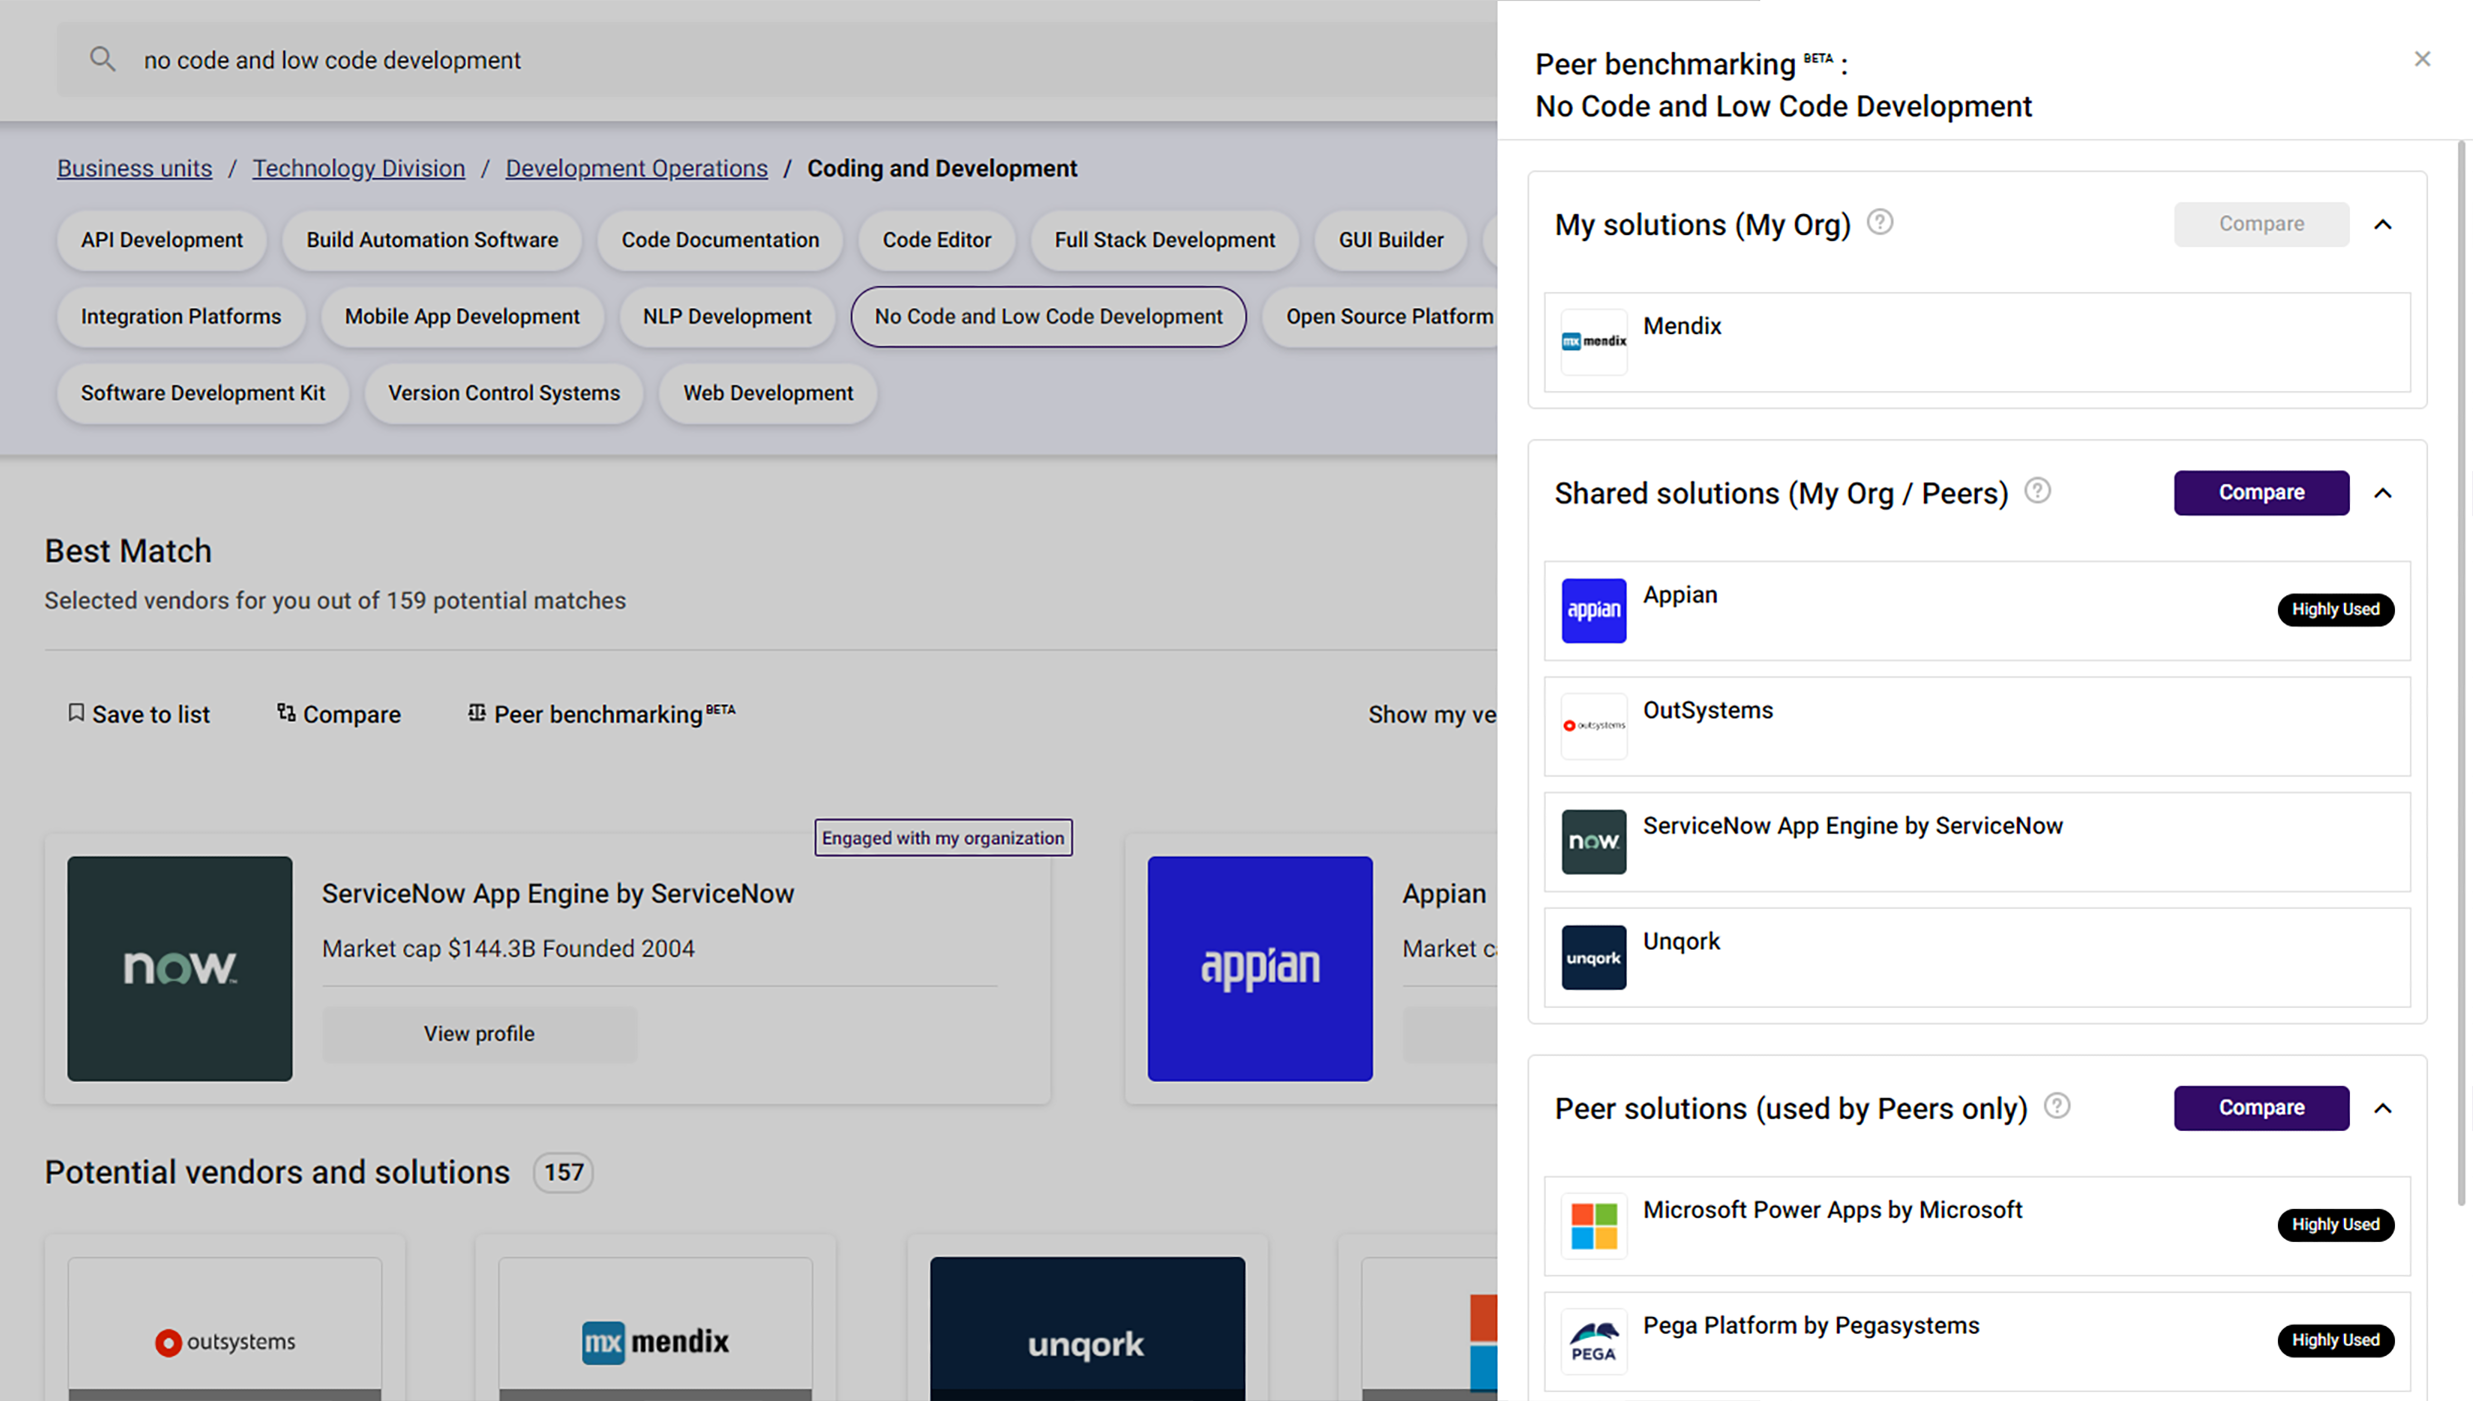The height and width of the screenshot is (1401, 2473).
Task: Click Highly Used badge on Appian row
Action: [2336, 609]
